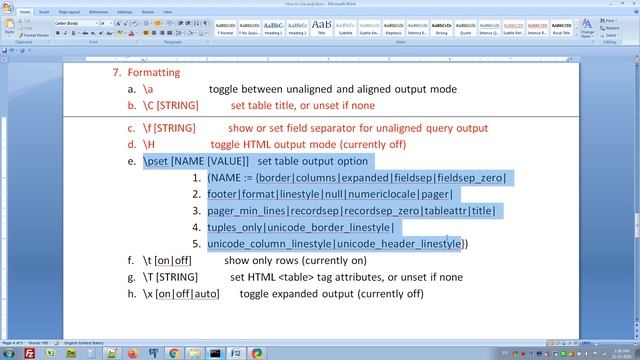Click the word count in status bar
The height and width of the screenshot is (360, 640).
(38, 343)
